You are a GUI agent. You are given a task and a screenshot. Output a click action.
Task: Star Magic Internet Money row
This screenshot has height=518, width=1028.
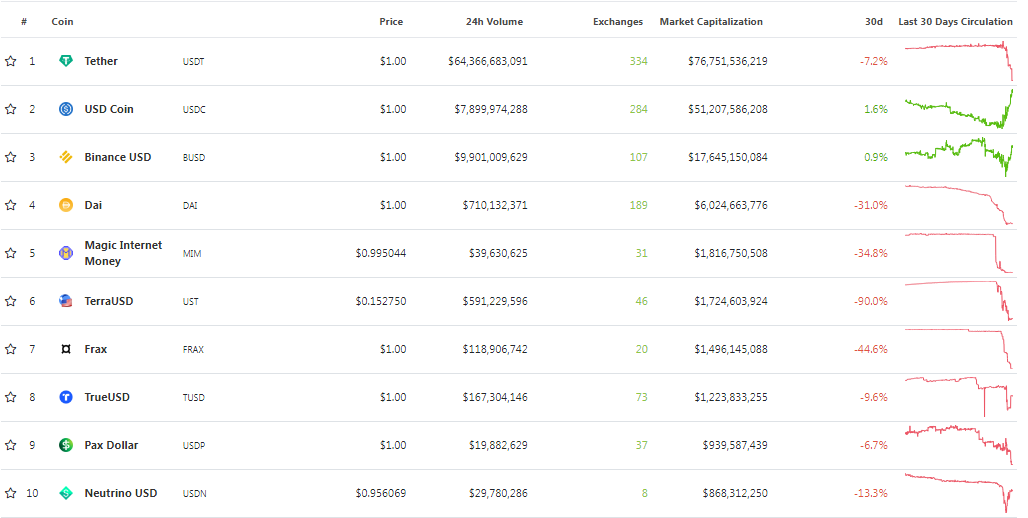pyautogui.click(x=10, y=253)
